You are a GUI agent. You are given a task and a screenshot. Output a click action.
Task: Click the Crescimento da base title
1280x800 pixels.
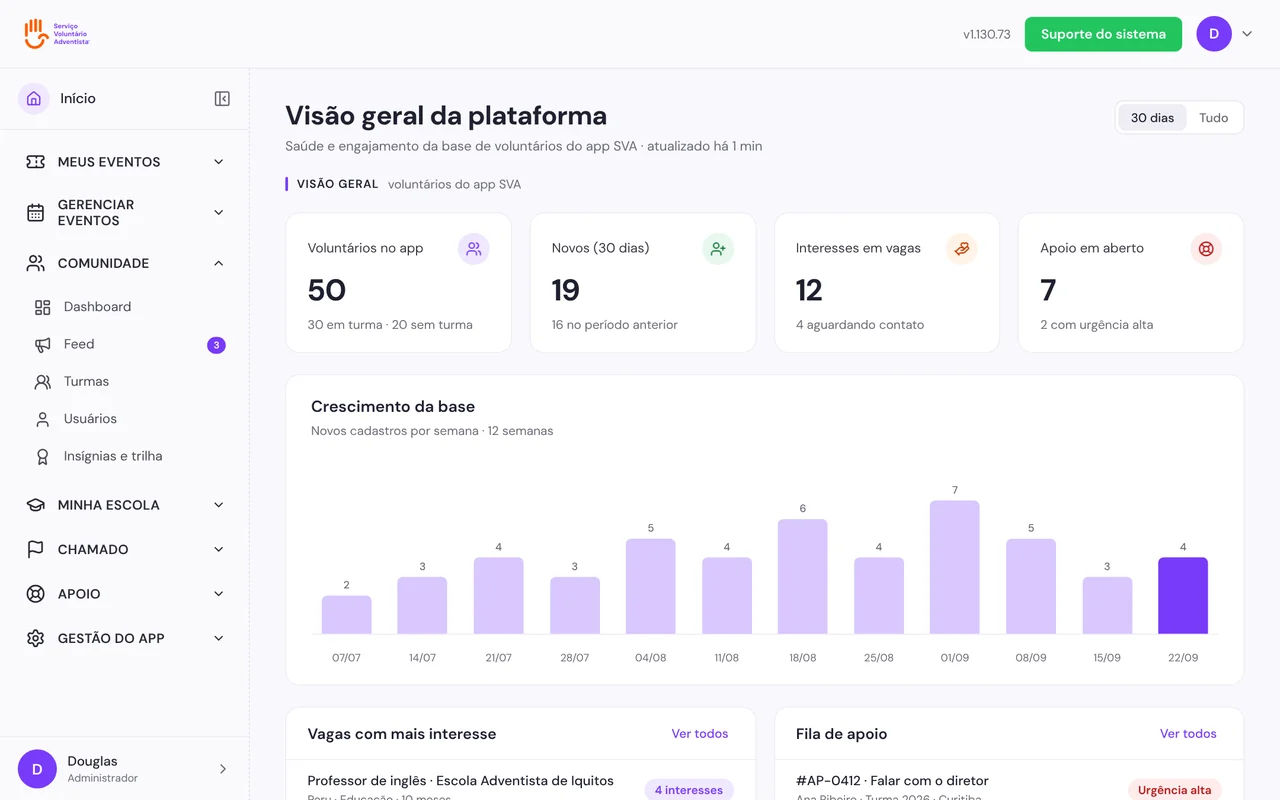[393, 407]
